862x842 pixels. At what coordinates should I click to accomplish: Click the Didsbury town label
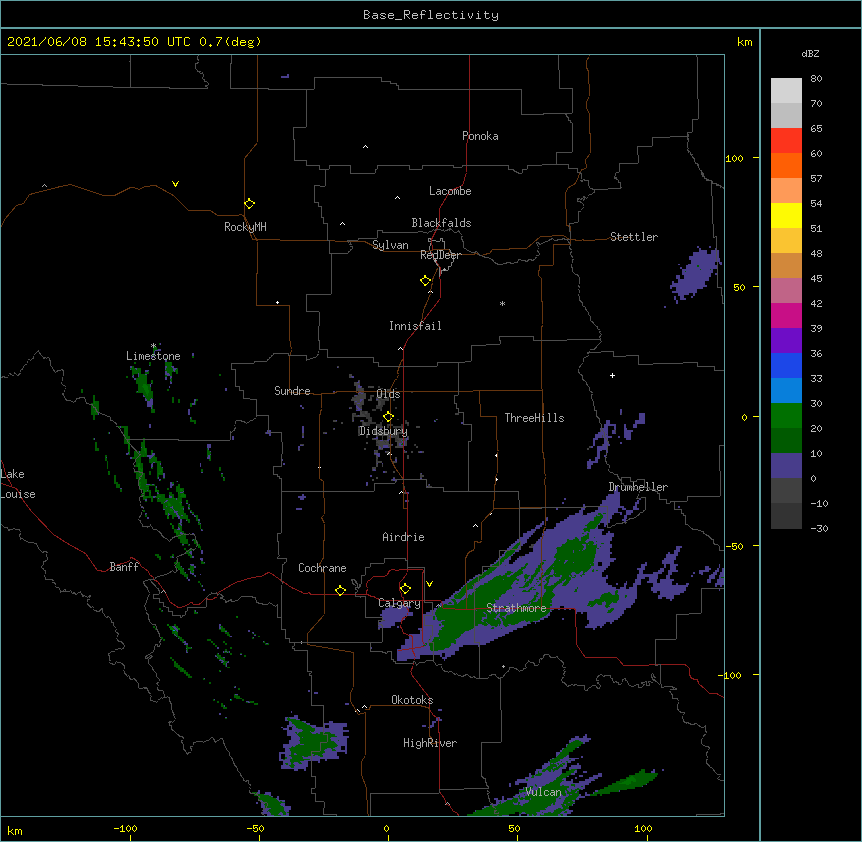pos(383,431)
